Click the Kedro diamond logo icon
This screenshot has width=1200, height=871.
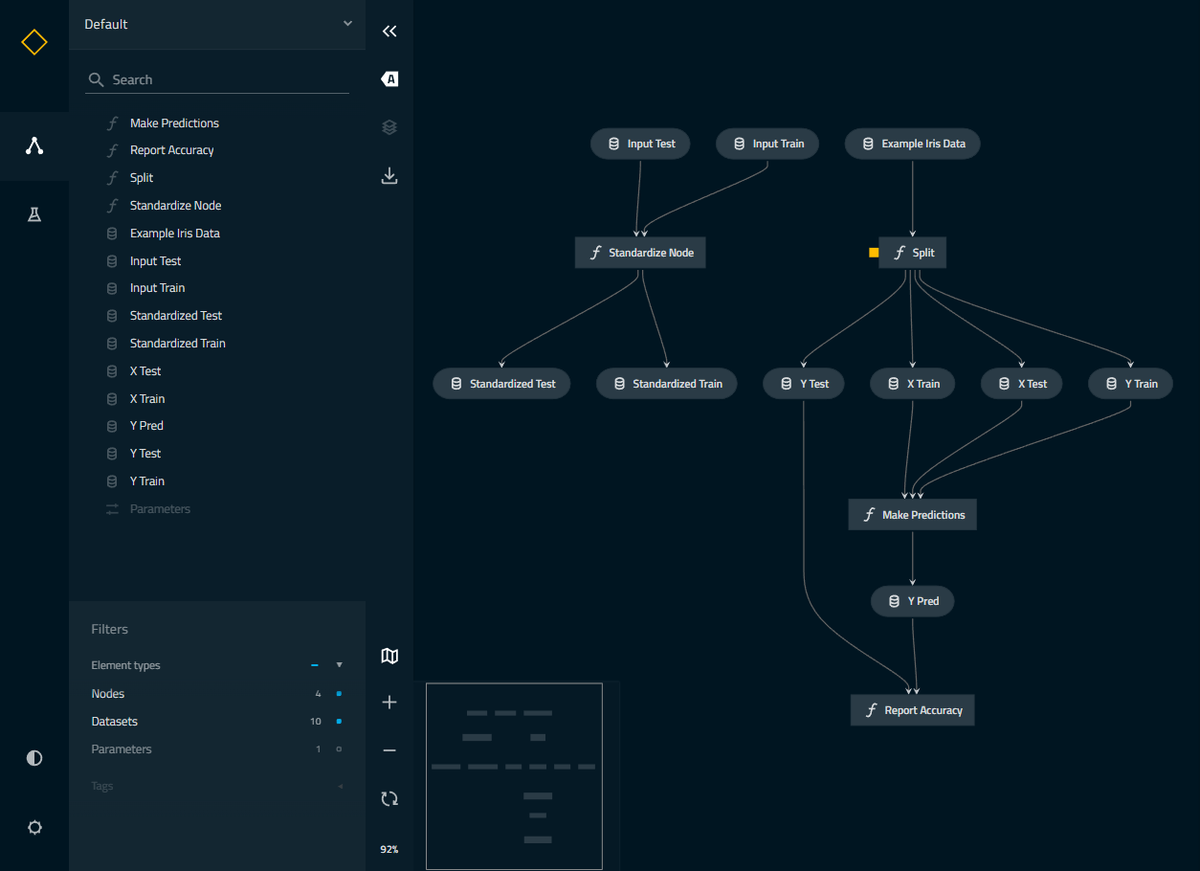[34, 42]
